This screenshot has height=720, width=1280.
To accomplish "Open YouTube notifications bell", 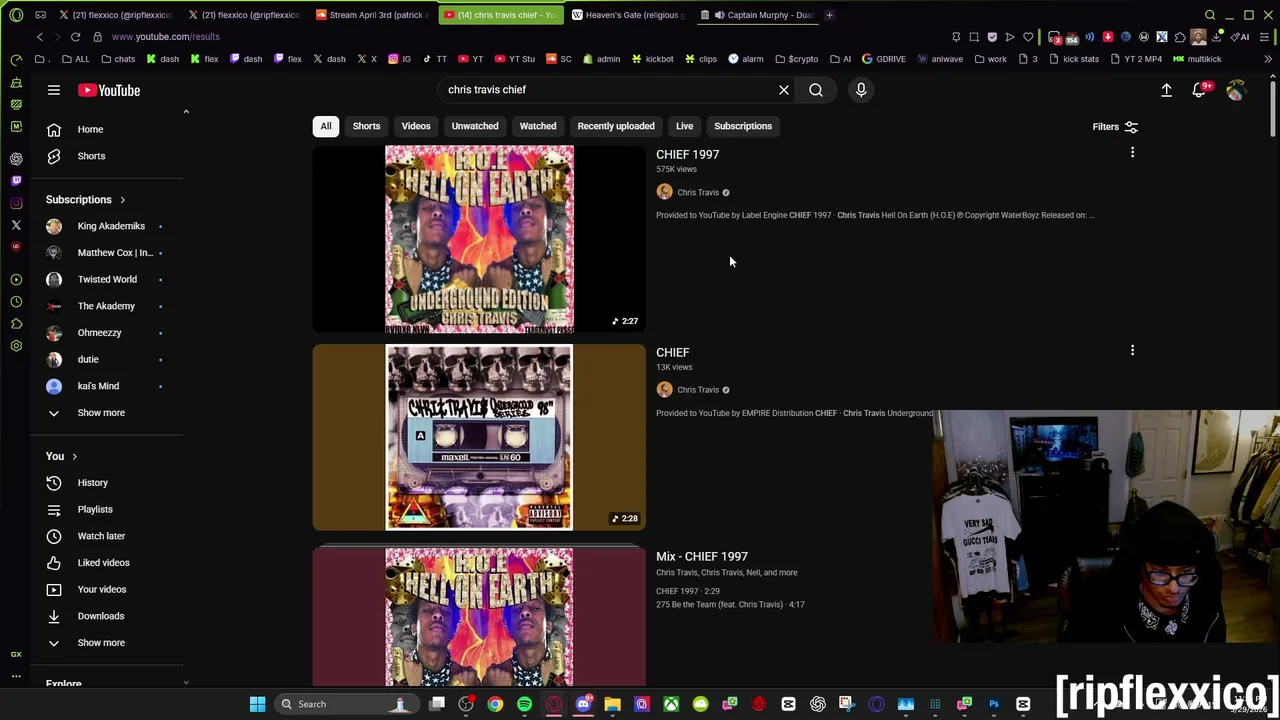I will tap(1200, 90).
